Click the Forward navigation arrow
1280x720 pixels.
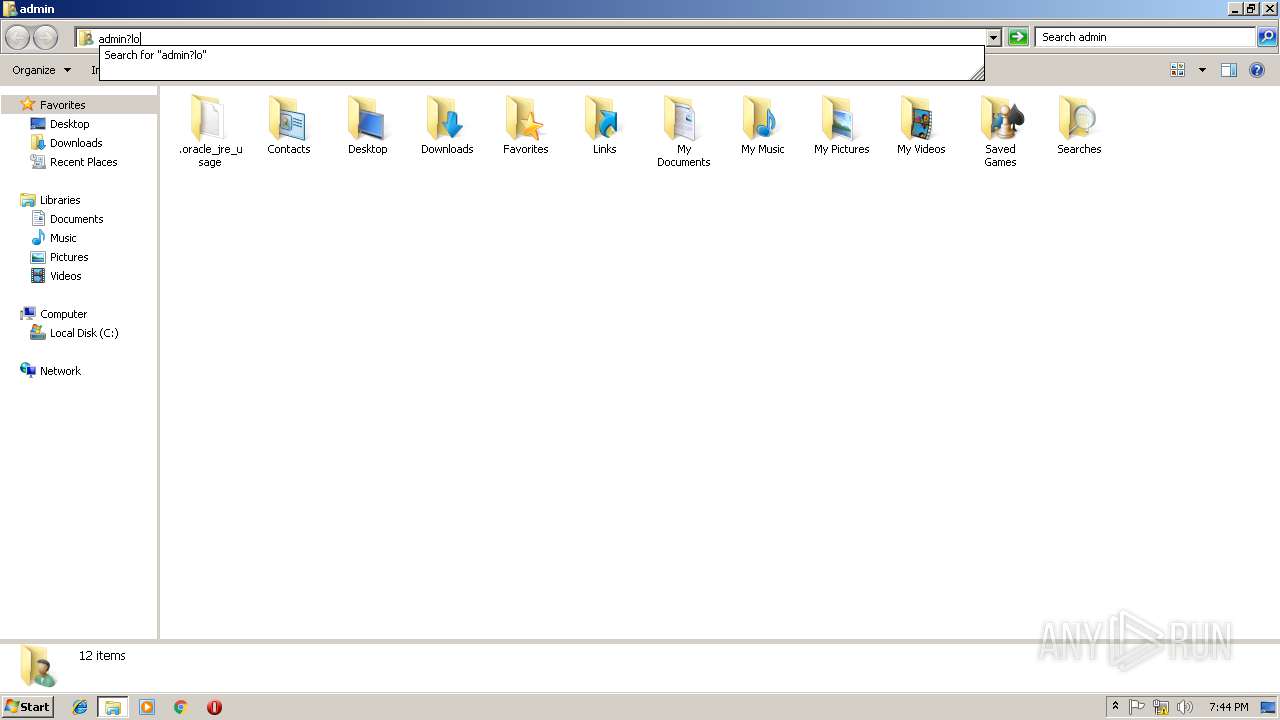click(46, 38)
